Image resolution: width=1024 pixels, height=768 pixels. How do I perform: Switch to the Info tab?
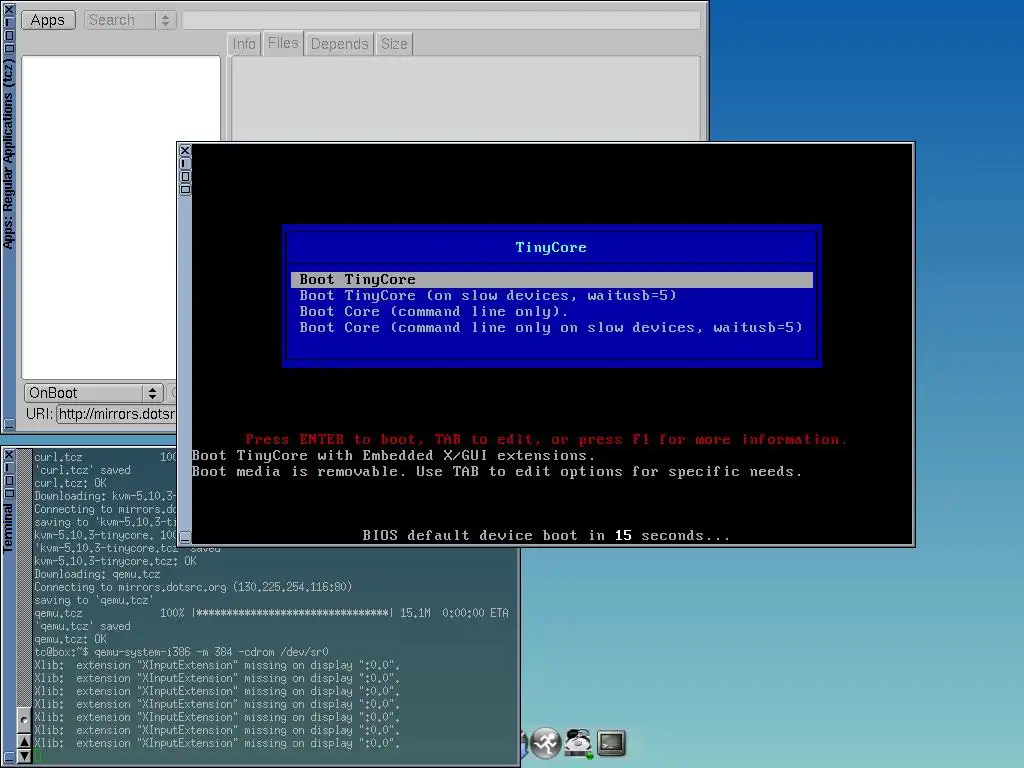[x=244, y=44]
